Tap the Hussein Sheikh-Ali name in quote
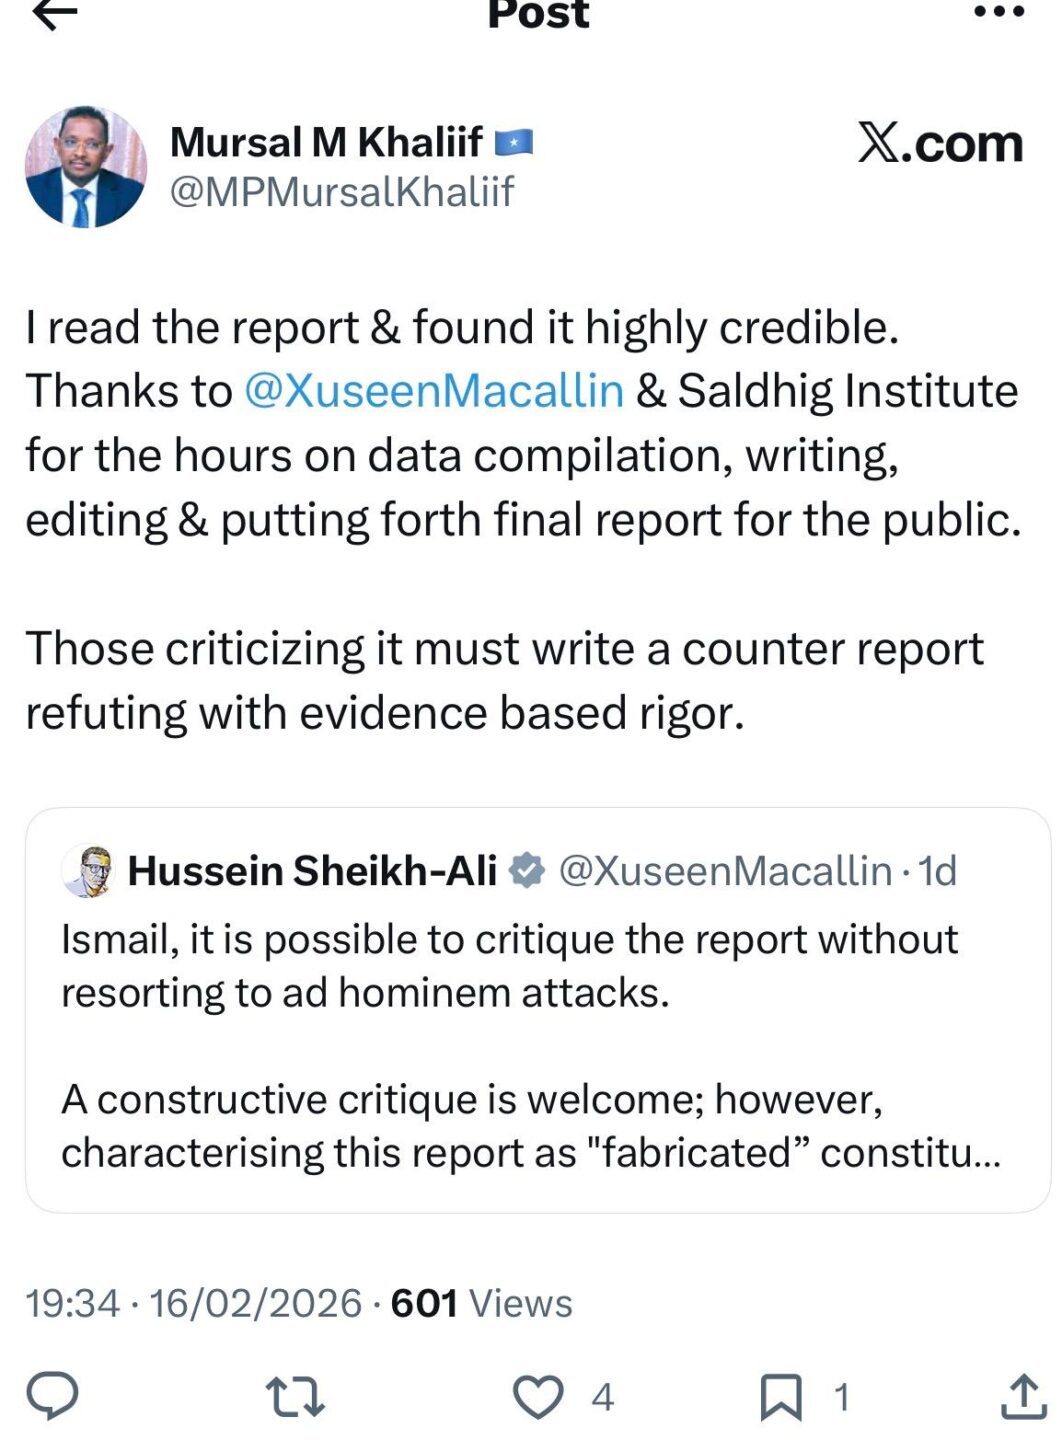1062x1440 pixels. (x=312, y=871)
